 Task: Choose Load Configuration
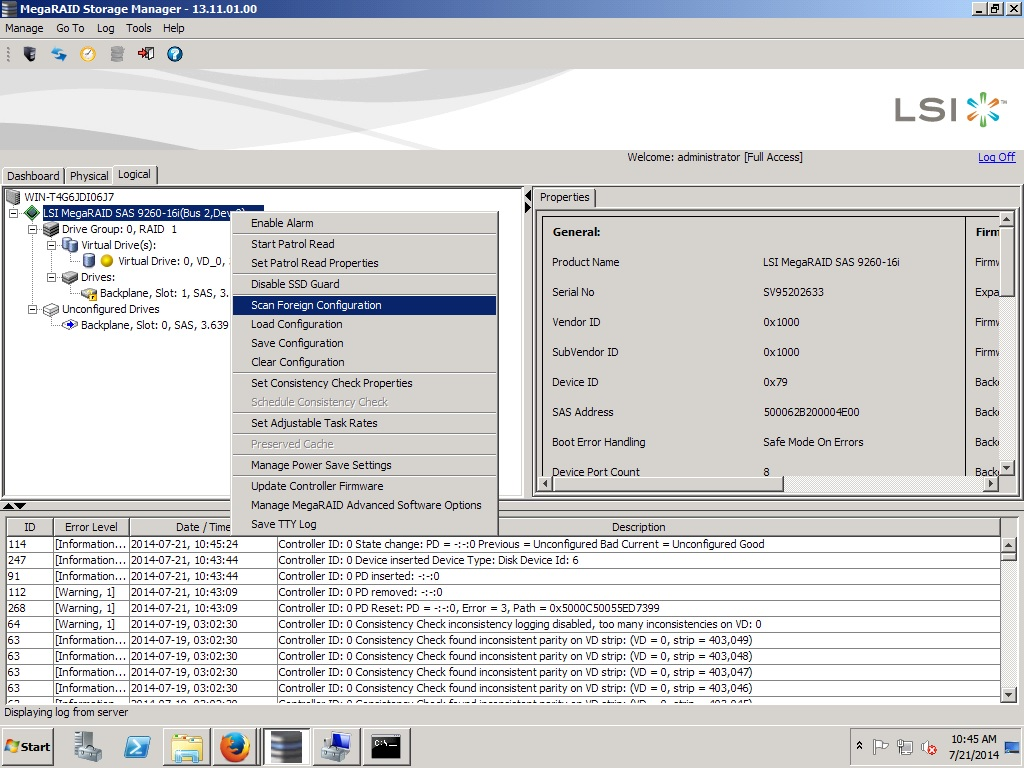click(364, 324)
